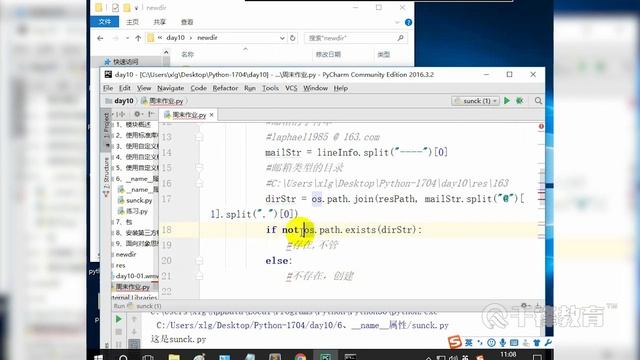640x360 pixels.
Task: Open the Run menu
Action: tap(250, 88)
